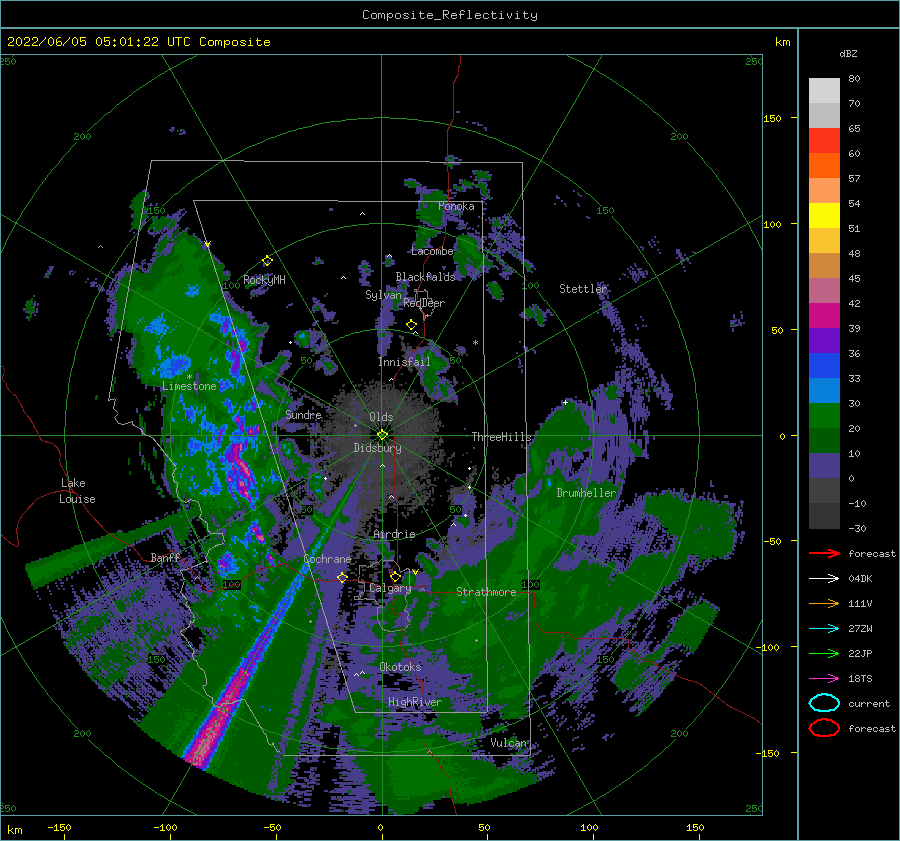Screen dimensions: 900x841
Task: Click the Ponoka city label
Action: (456, 206)
